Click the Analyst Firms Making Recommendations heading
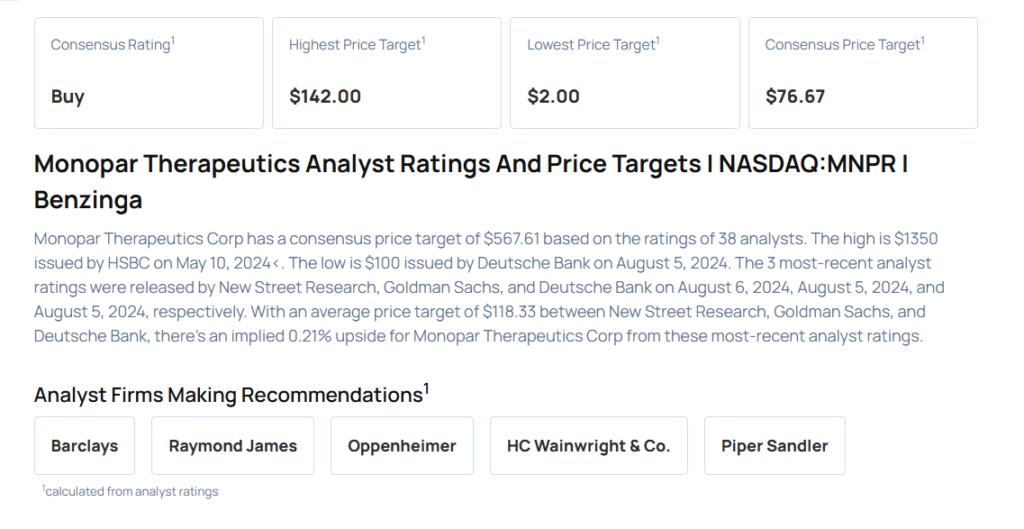This screenshot has height=529, width=1024. pyautogui.click(x=228, y=395)
